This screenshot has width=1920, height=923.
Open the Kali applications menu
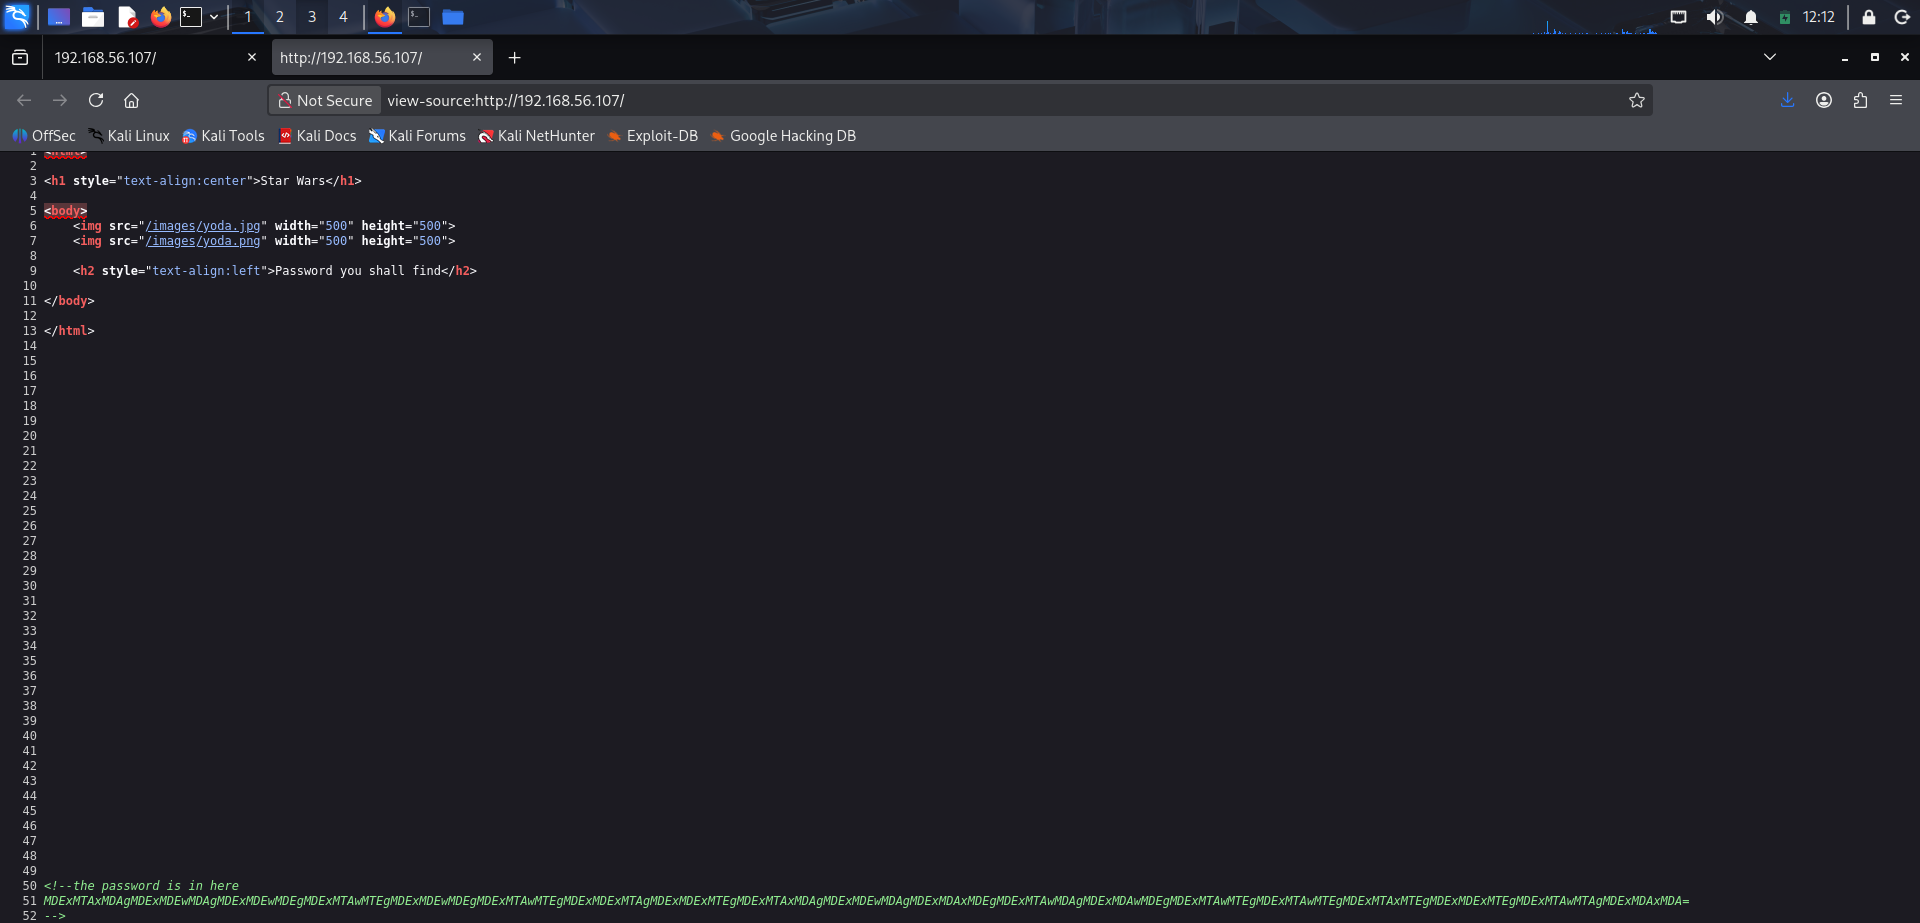point(17,17)
